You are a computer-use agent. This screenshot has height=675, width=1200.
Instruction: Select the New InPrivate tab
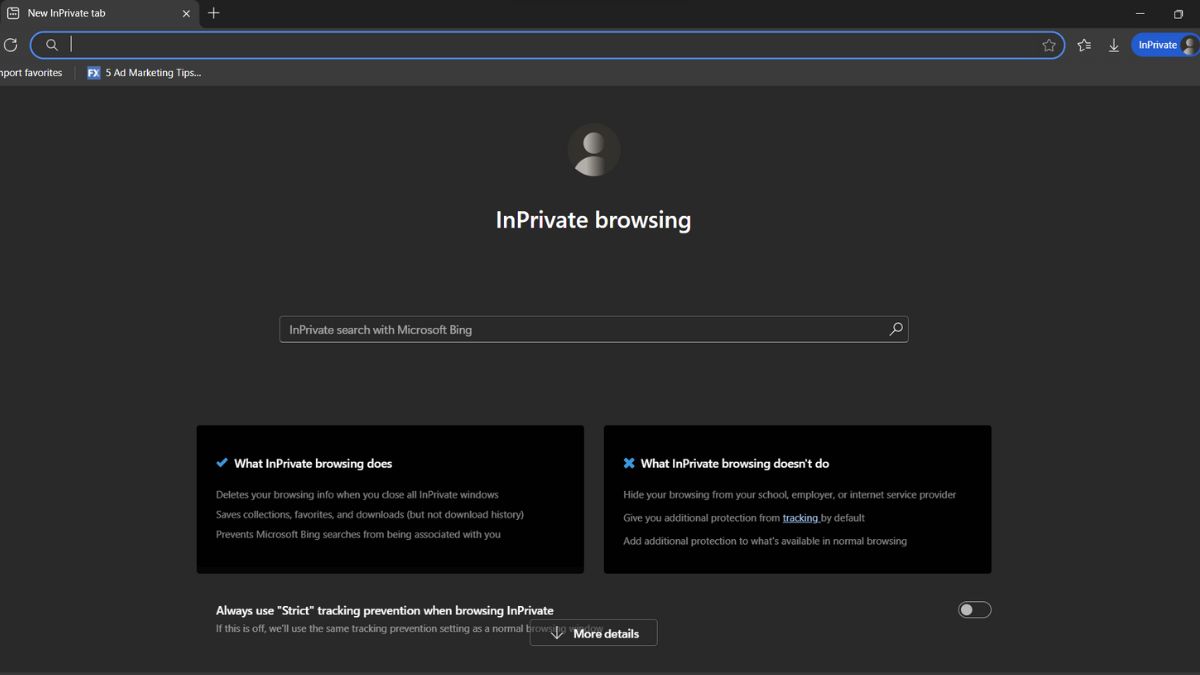click(x=99, y=13)
